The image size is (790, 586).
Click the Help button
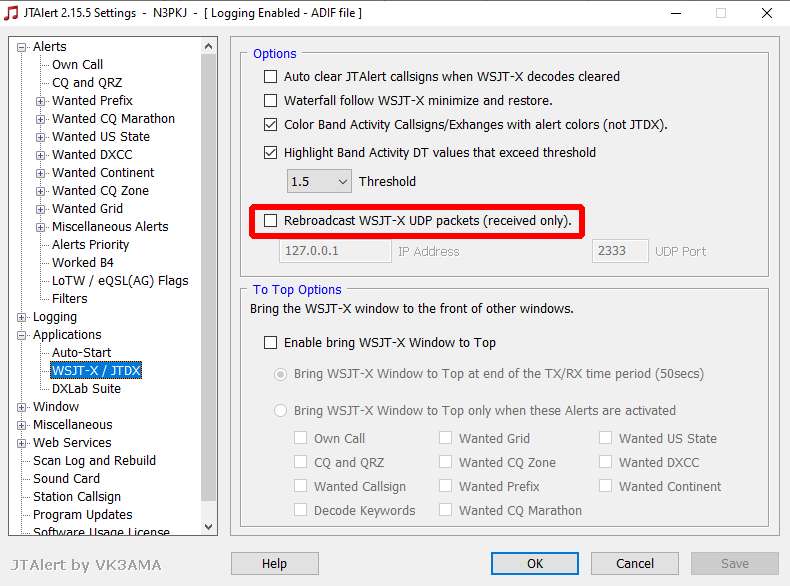click(275, 563)
